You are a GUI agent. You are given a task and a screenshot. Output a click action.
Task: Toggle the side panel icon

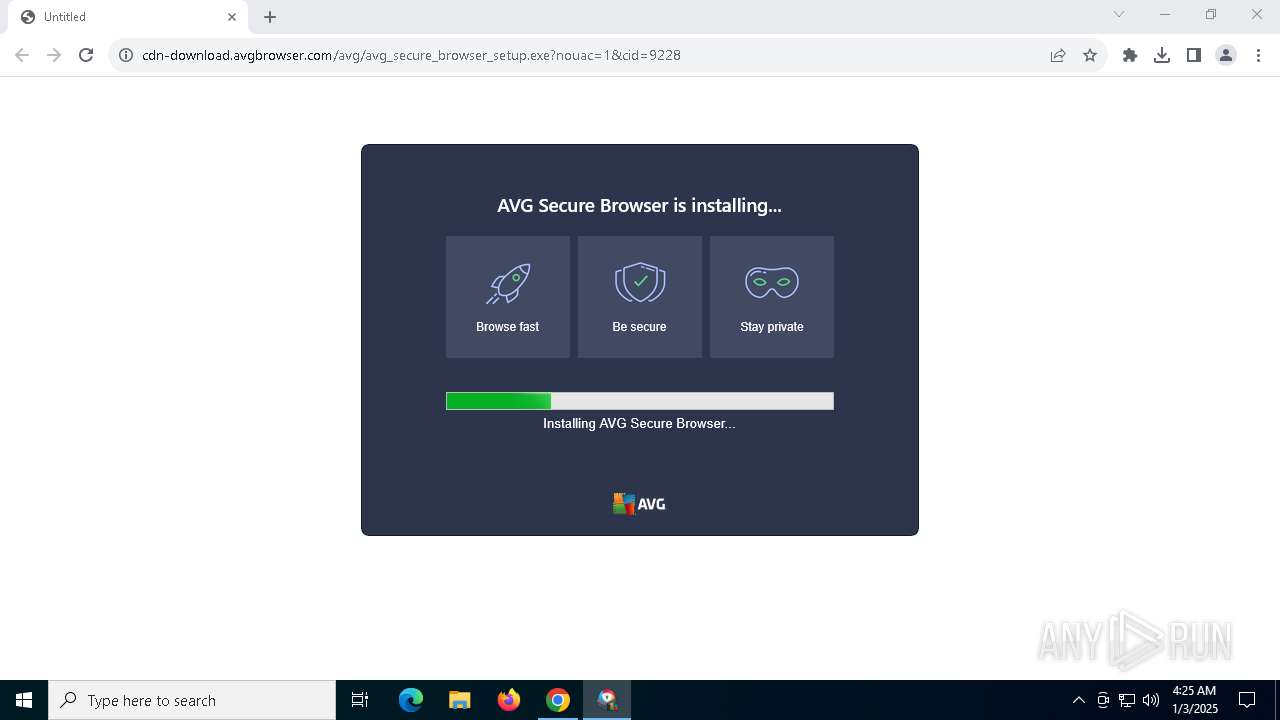tap(1194, 55)
